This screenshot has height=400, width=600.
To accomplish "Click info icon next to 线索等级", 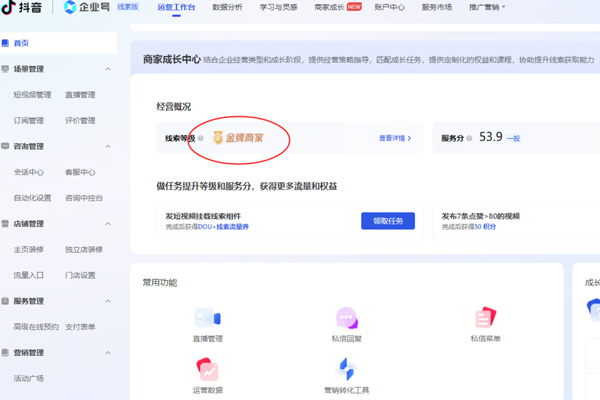I will 201,138.
